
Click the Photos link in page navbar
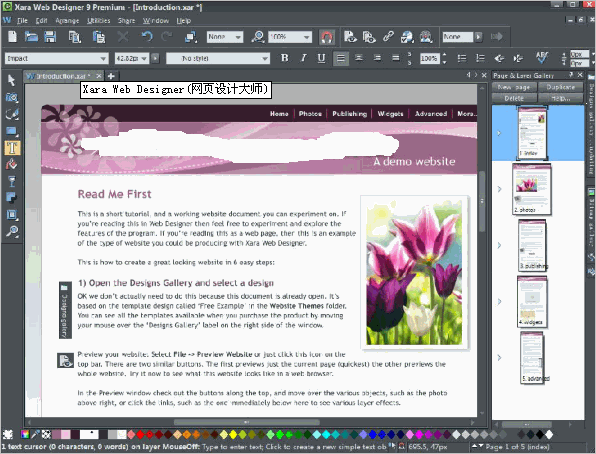[x=310, y=114]
